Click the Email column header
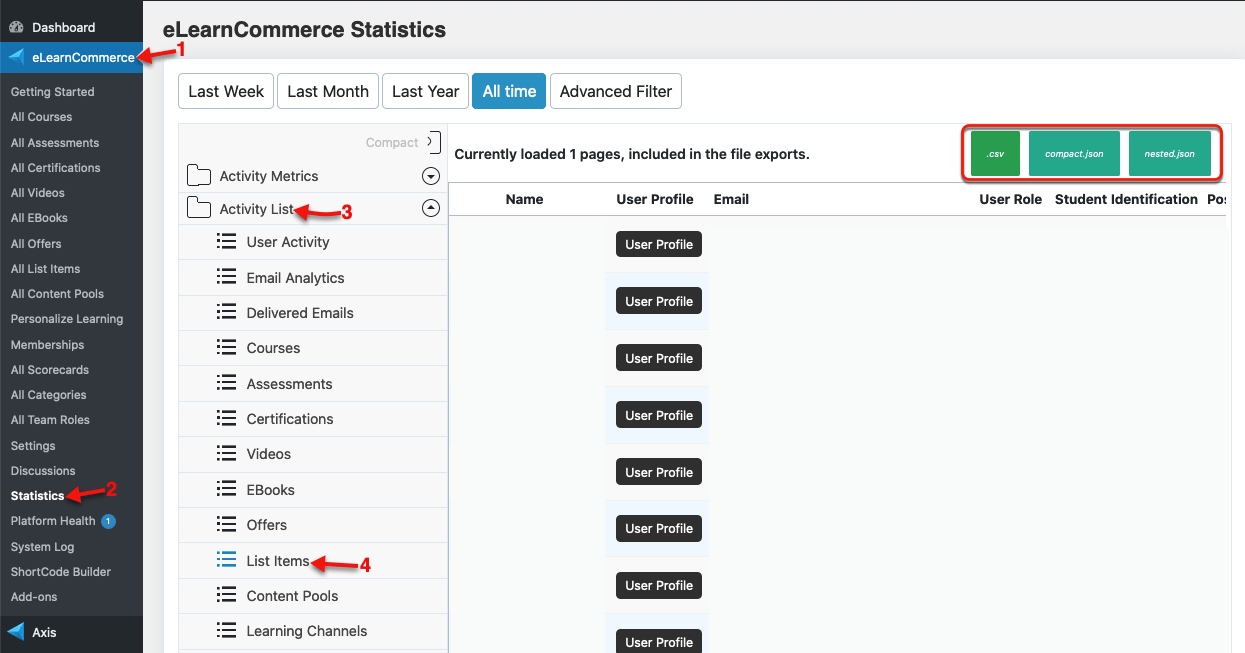The width and height of the screenshot is (1245, 653). click(x=731, y=199)
